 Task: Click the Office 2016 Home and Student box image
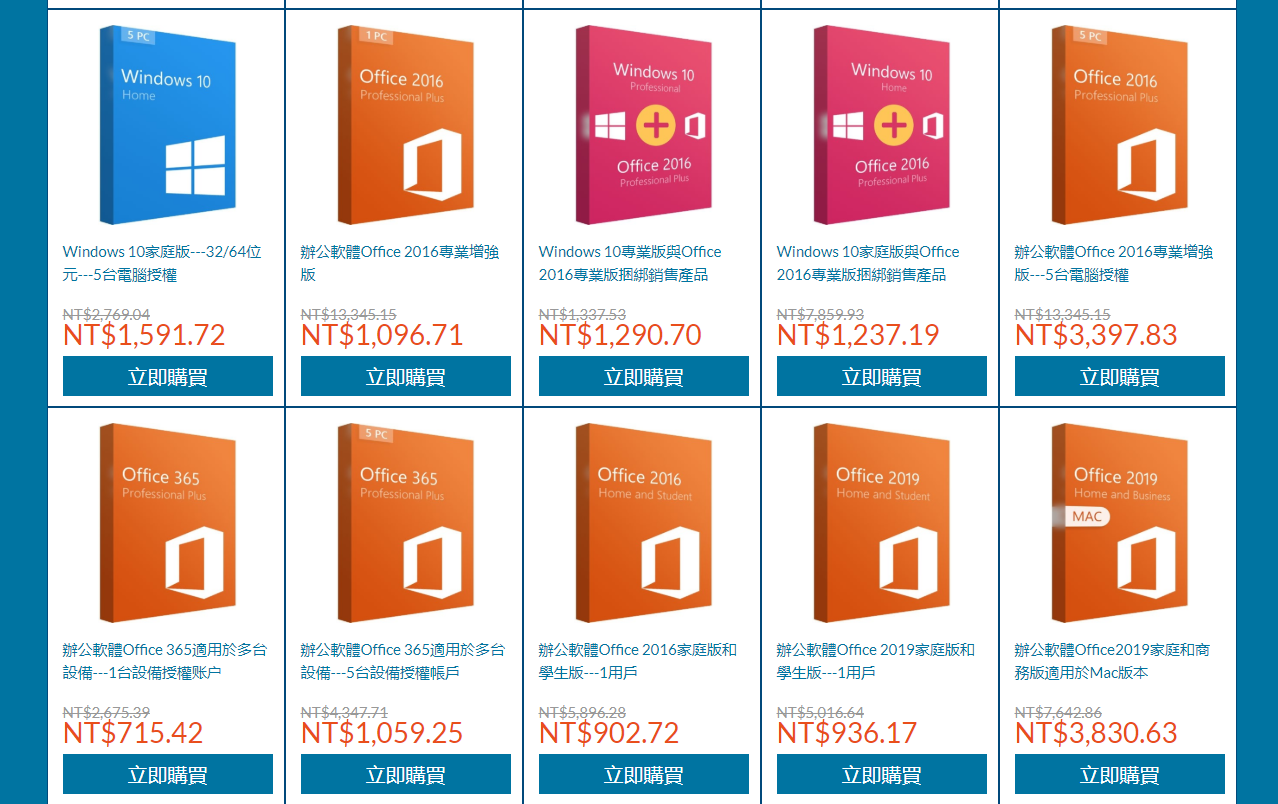(x=644, y=523)
